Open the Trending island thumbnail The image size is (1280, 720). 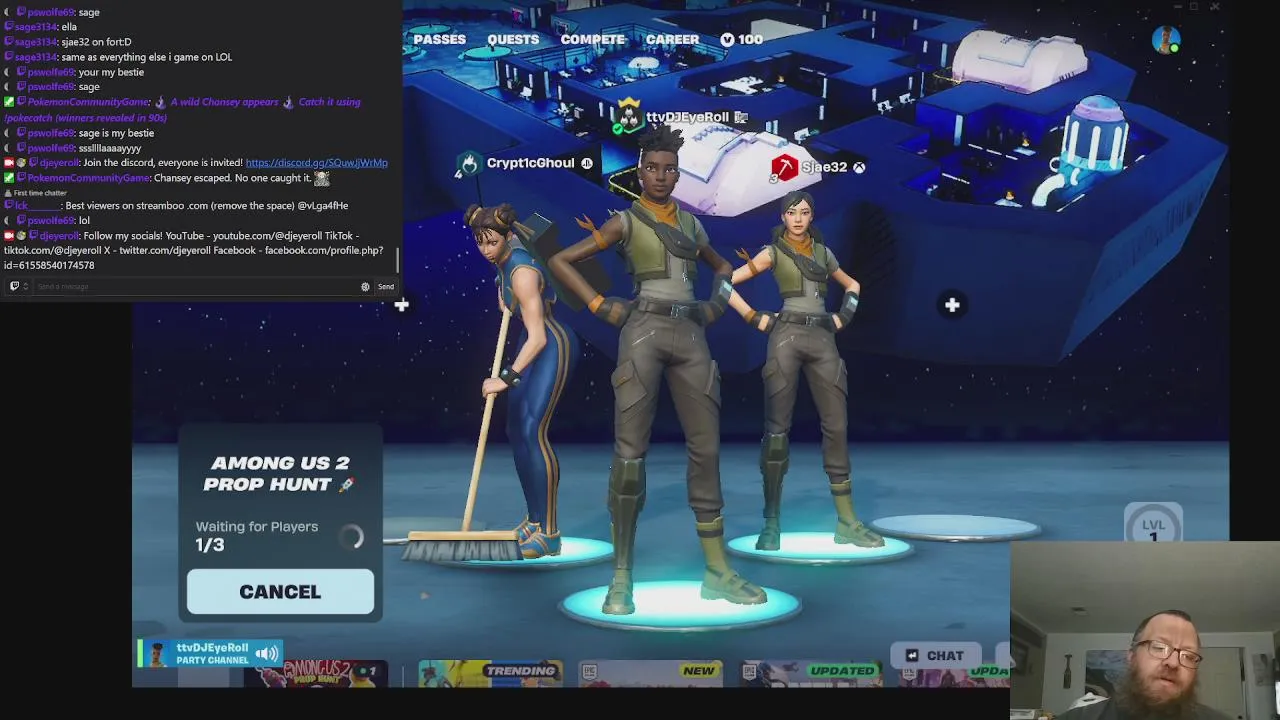tap(489, 674)
